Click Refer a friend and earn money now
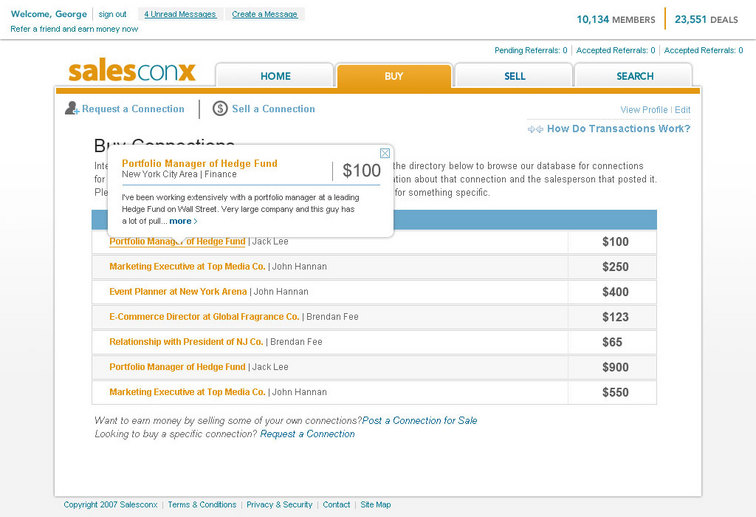Image resolution: width=756 pixels, height=517 pixels. (x=74, y=29)
